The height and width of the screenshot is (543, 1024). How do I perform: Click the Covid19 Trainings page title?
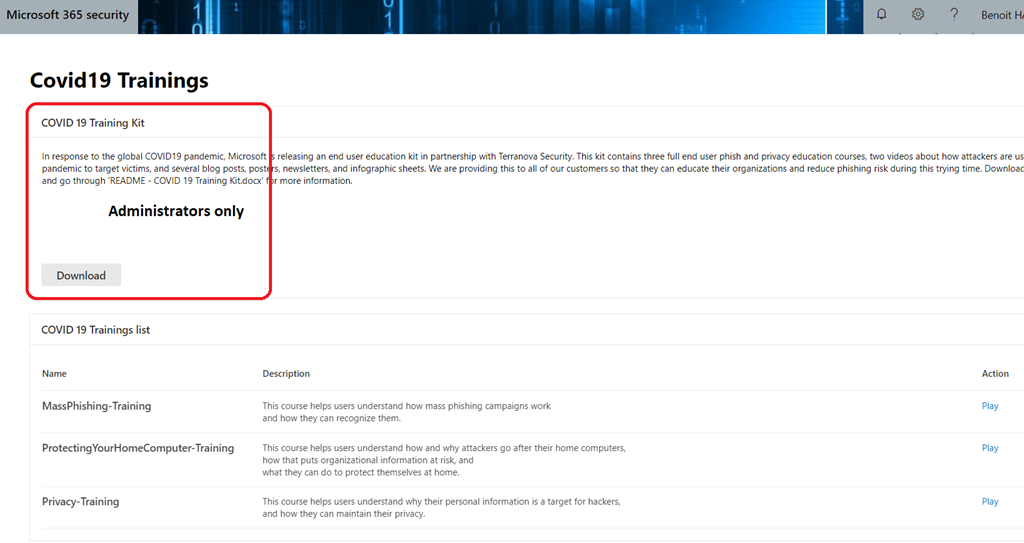click(119, 80)
